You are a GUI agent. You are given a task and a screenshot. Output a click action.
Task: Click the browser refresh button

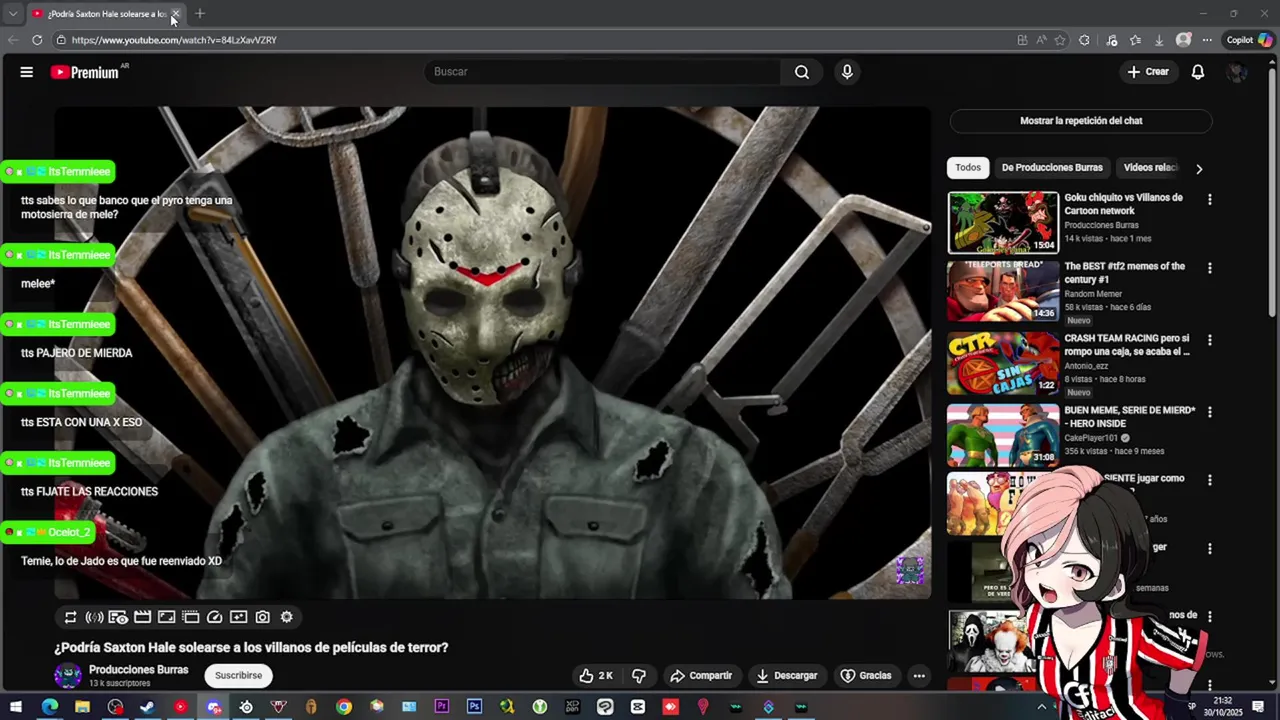[37, 40]
